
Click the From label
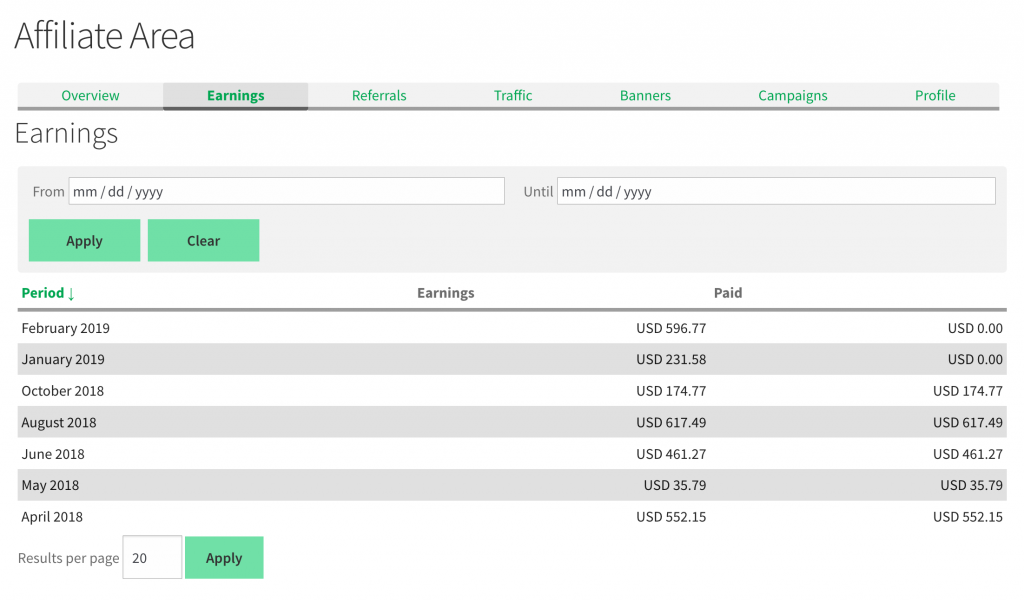click(x=48, y=191)
